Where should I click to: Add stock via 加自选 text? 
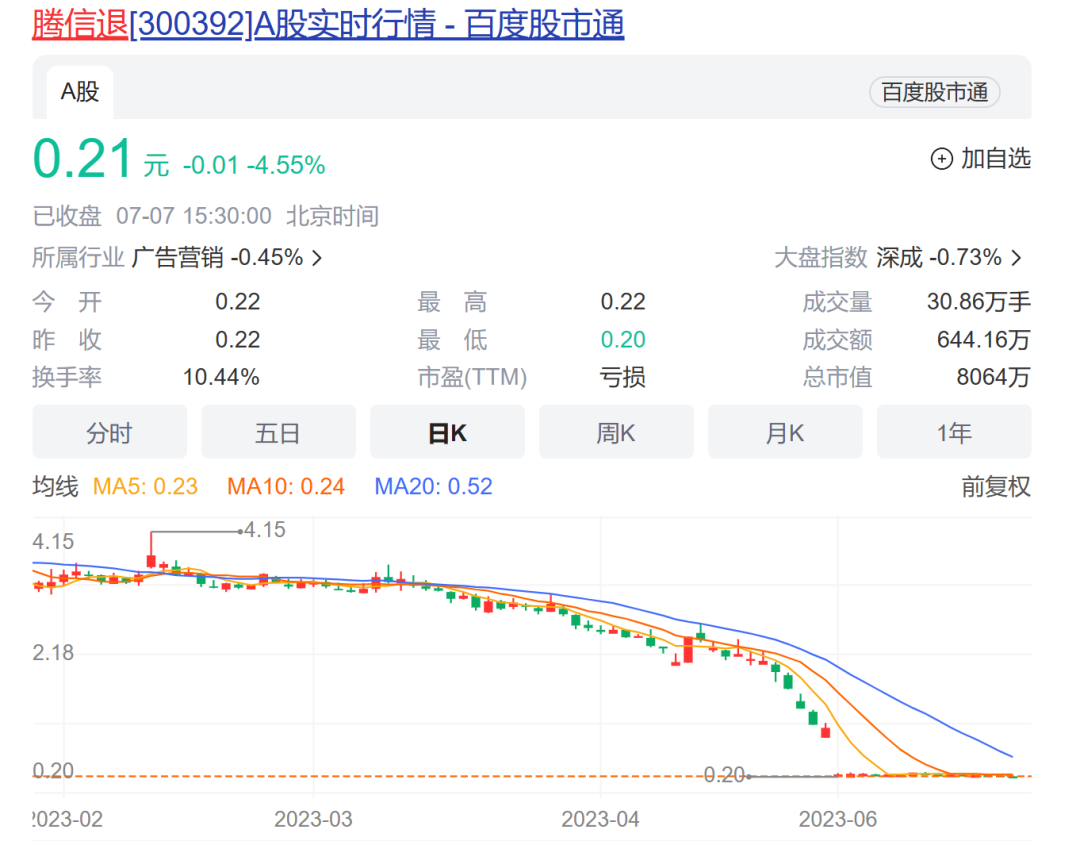point(995,159)
